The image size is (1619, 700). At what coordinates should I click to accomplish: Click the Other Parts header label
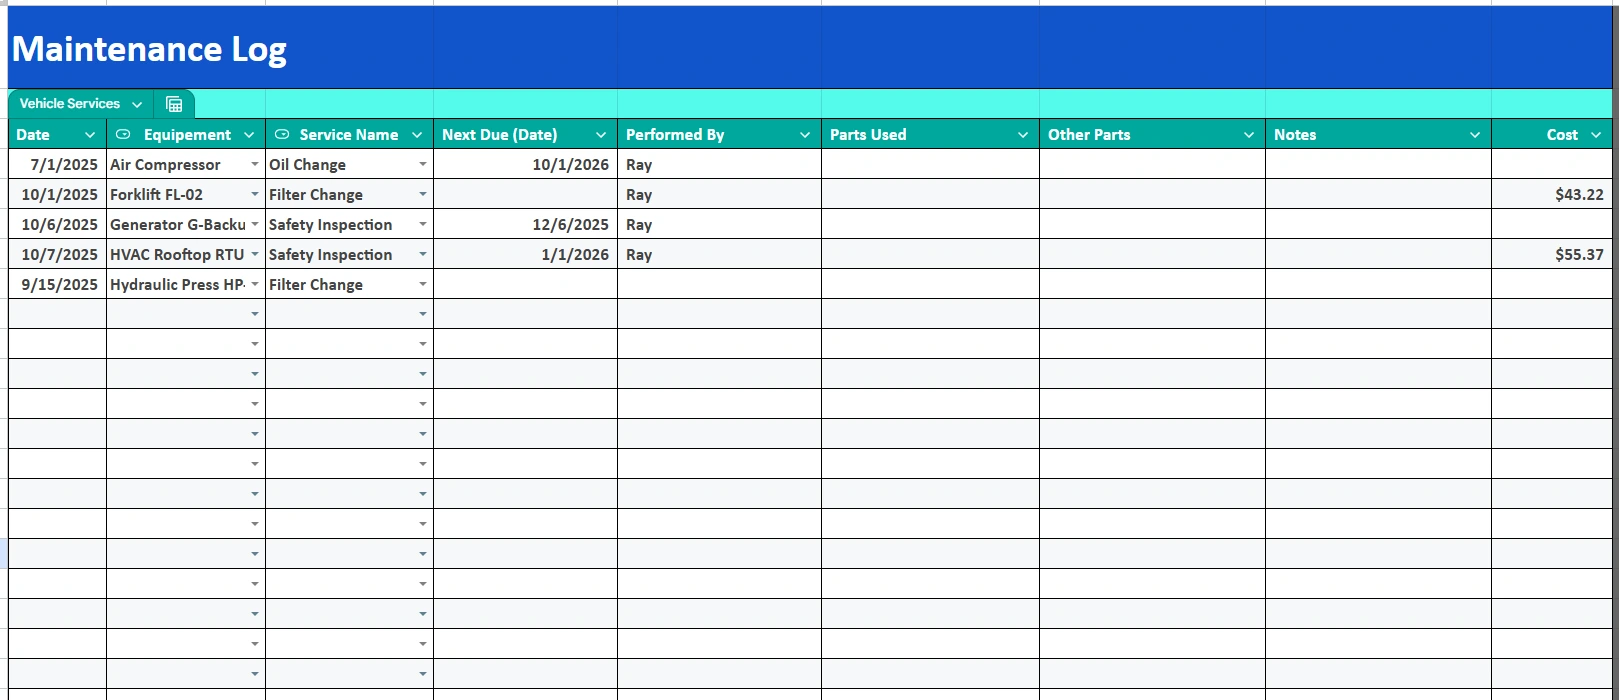[x=1089, y=135]
